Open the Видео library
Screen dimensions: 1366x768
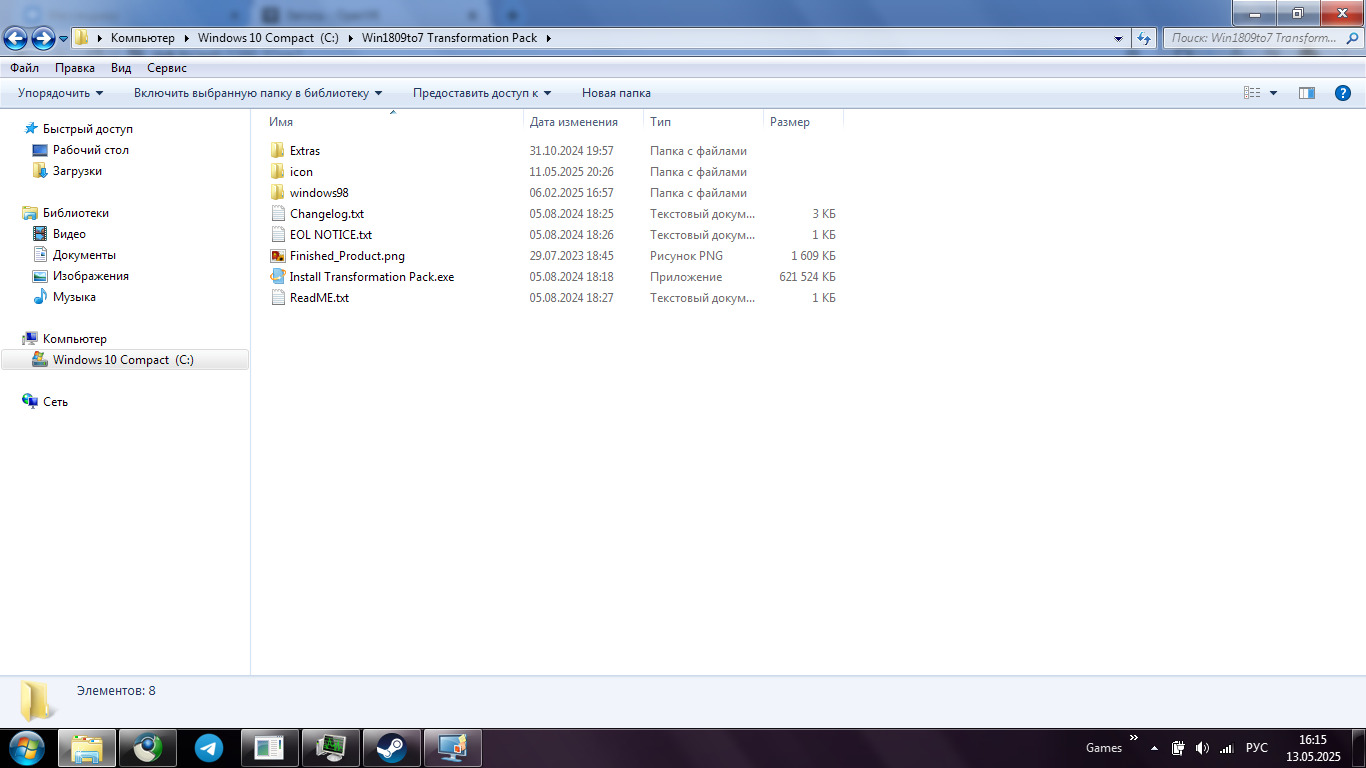69,234
